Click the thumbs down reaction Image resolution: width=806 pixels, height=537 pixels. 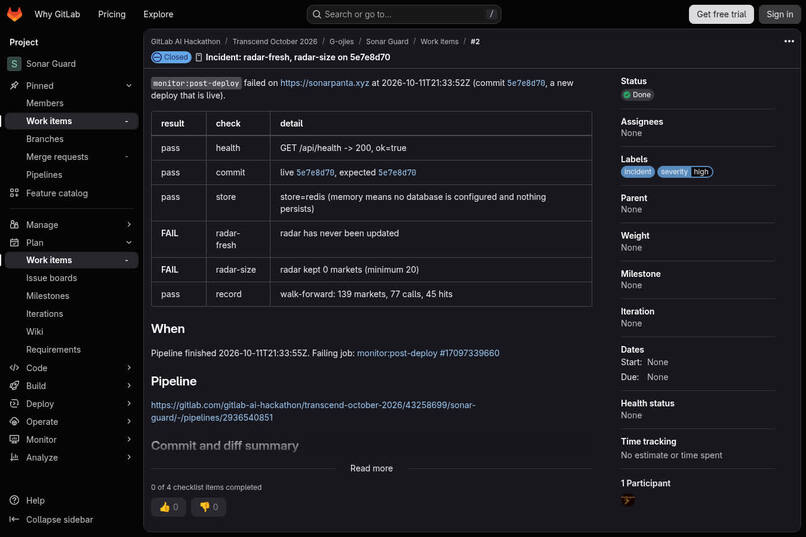(209, 507)
